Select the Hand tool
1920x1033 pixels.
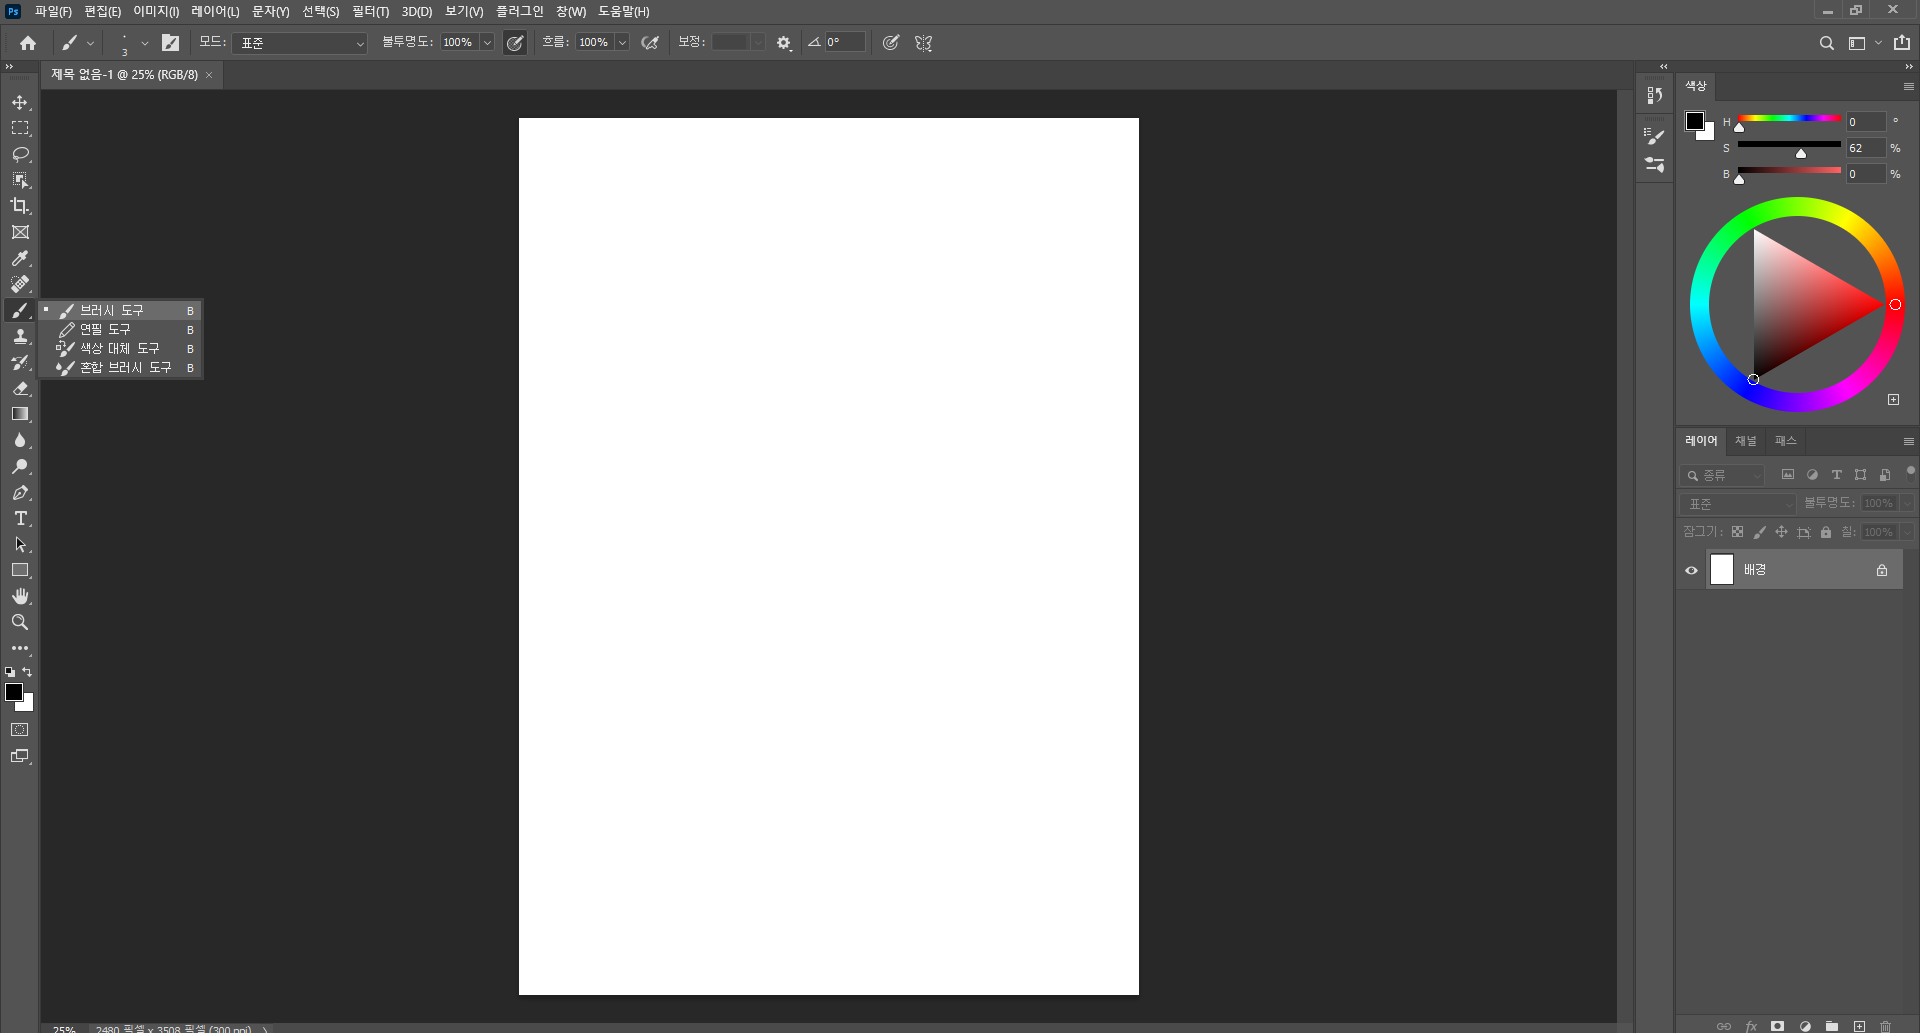click(x=20, y=595)
